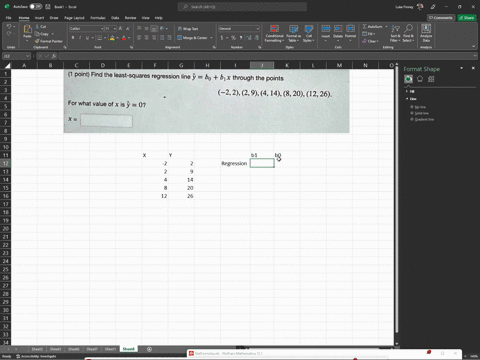Open the AutoSum dropdown arrow
Image resolution: width=480 pixels, height=360 pixels.
pos(386,27)
